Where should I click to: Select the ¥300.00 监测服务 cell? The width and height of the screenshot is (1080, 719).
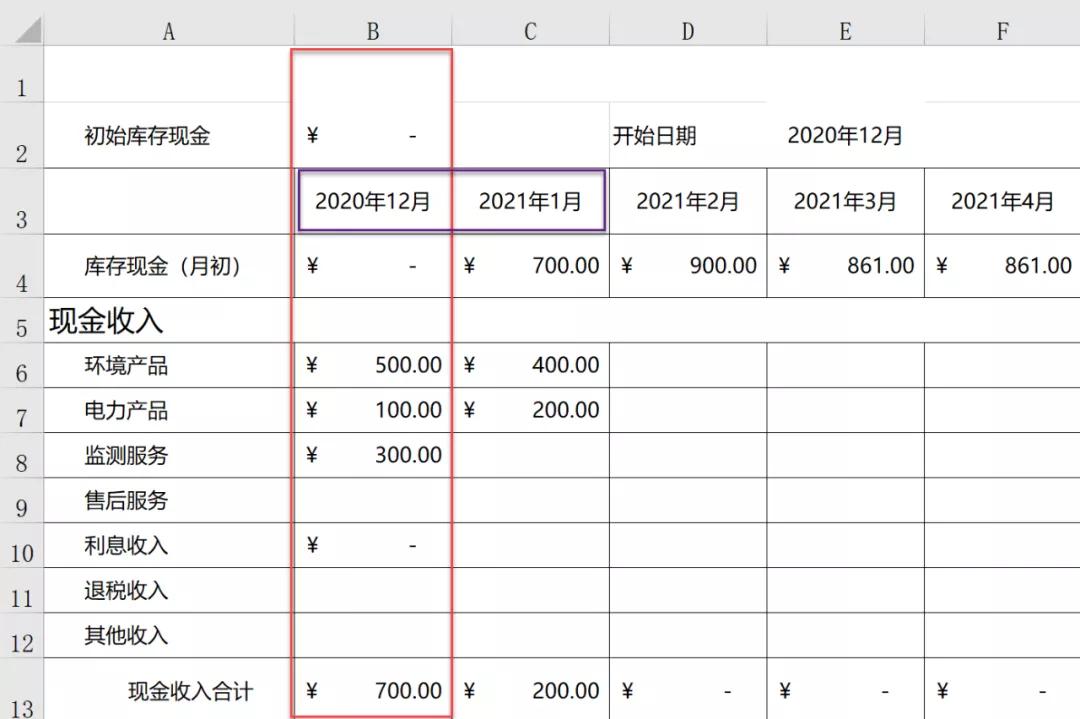(372, 456)
